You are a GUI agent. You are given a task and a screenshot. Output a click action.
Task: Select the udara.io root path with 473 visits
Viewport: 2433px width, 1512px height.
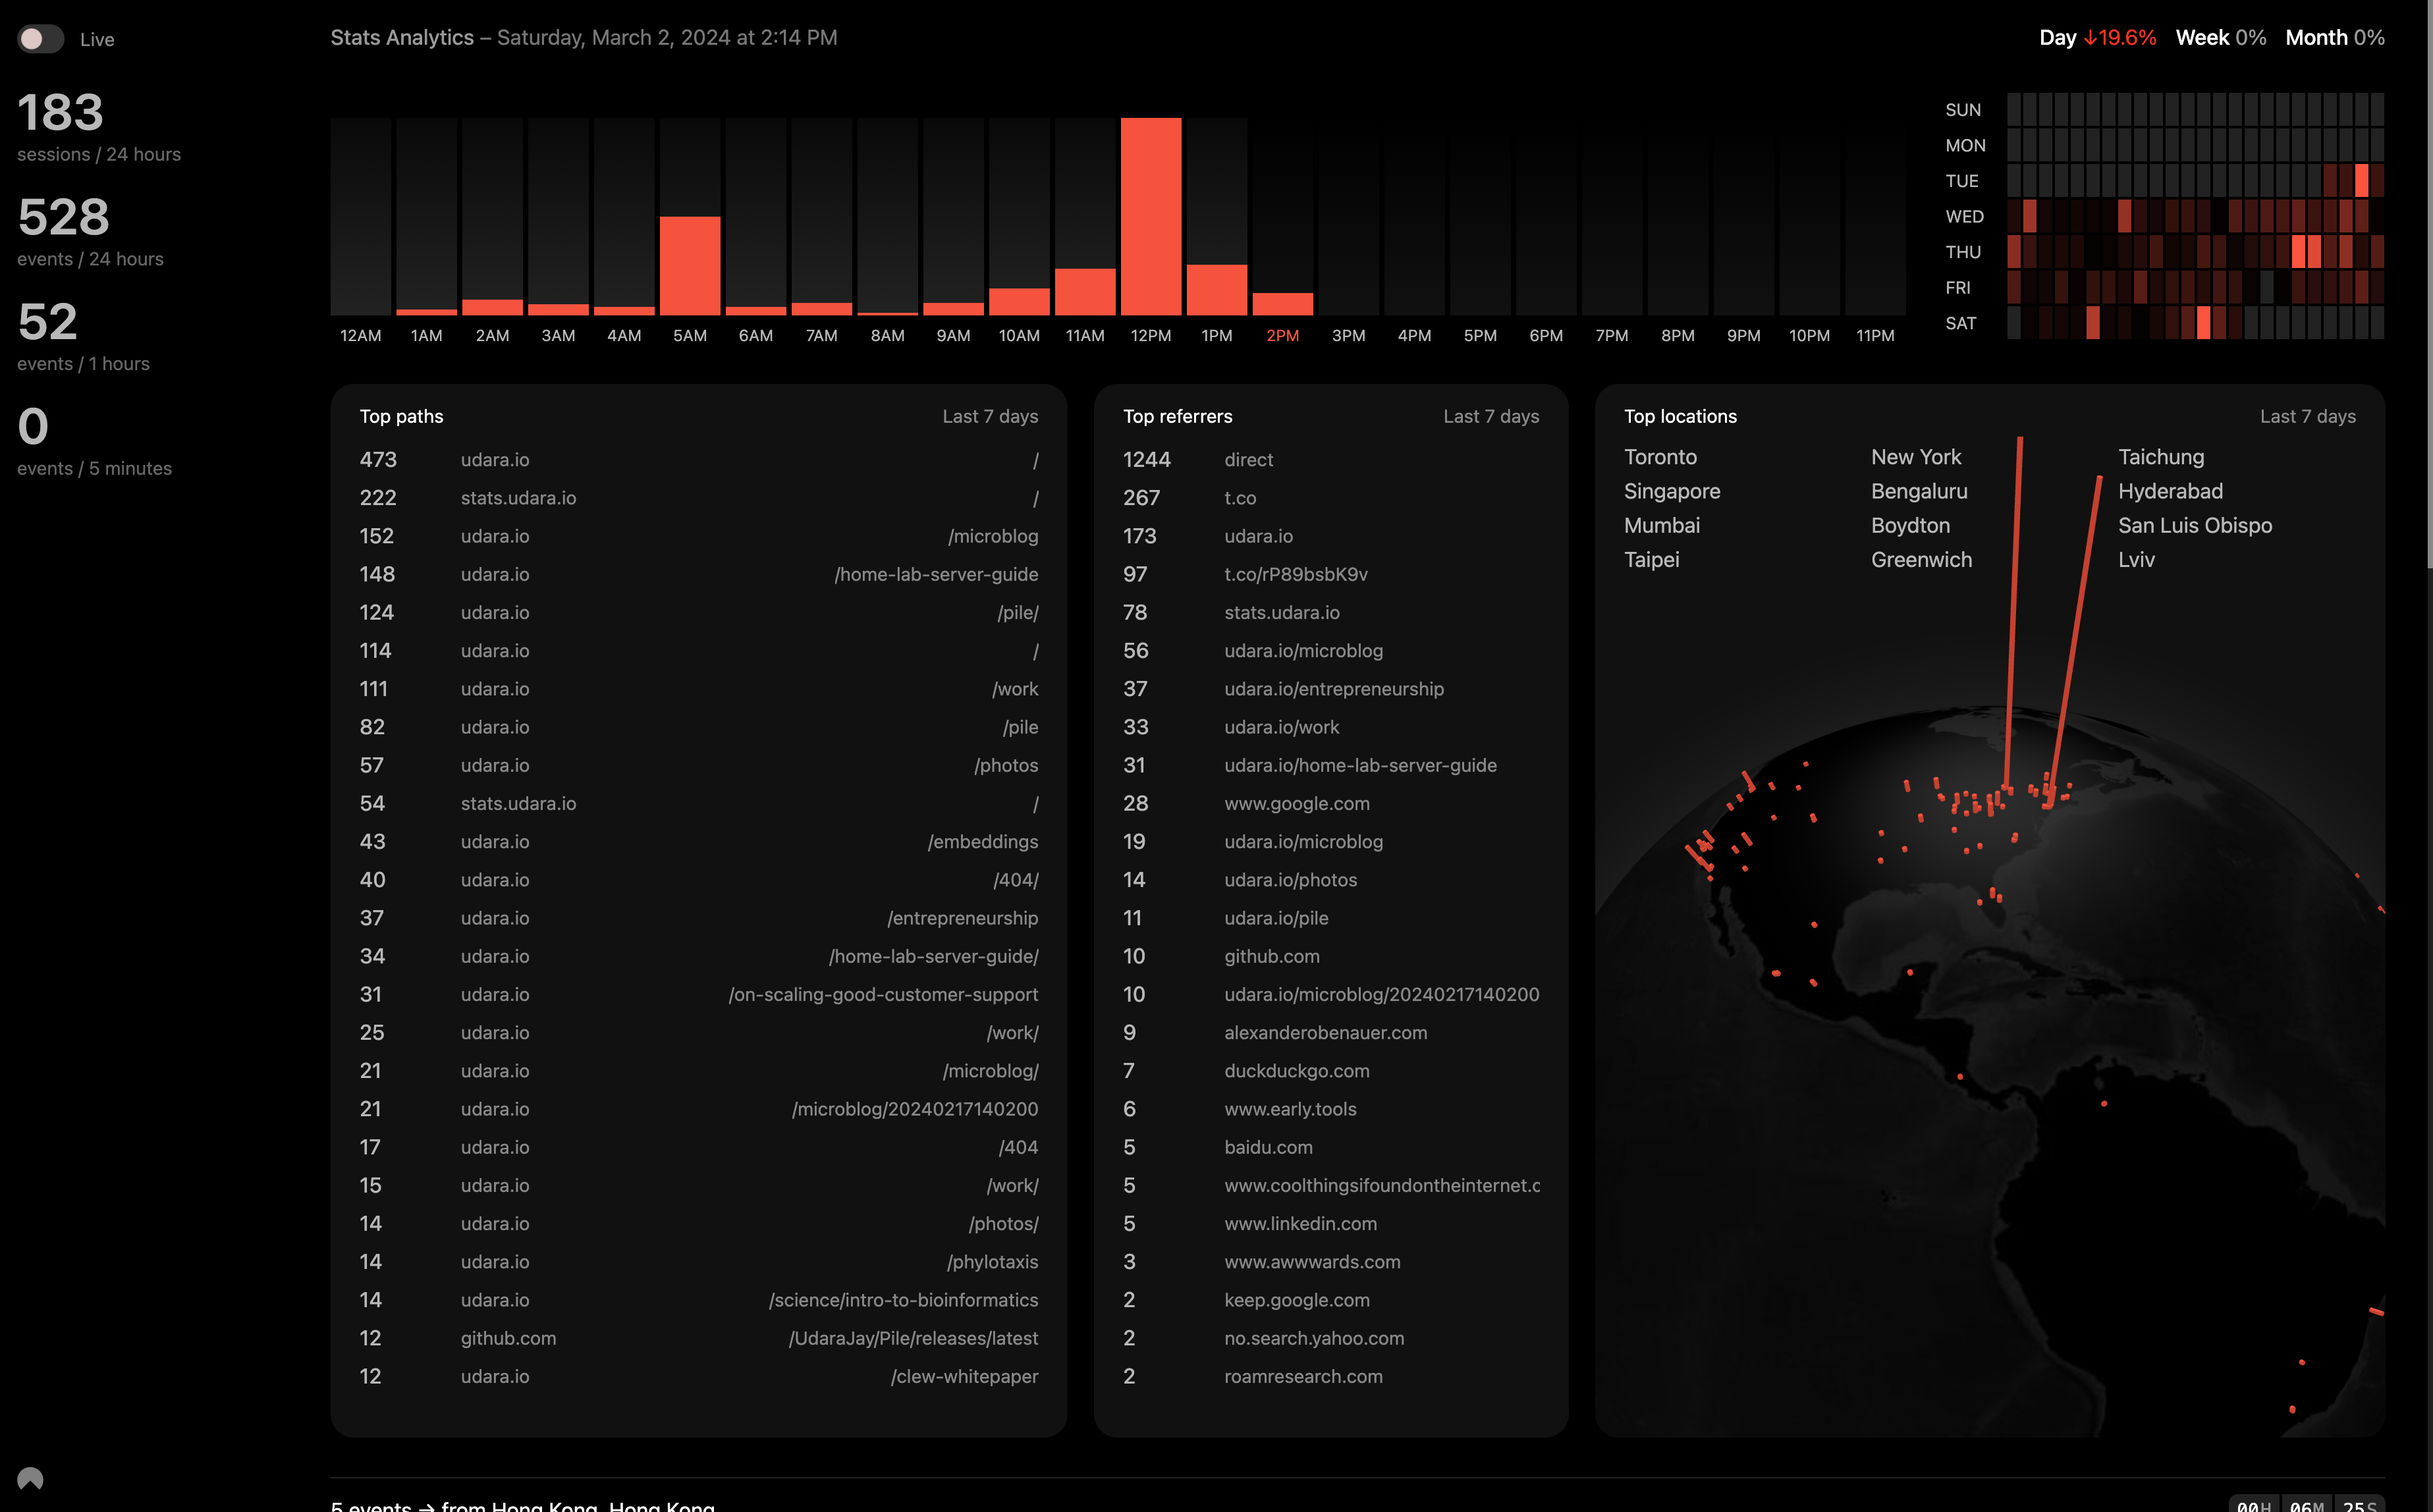(695, 460)
